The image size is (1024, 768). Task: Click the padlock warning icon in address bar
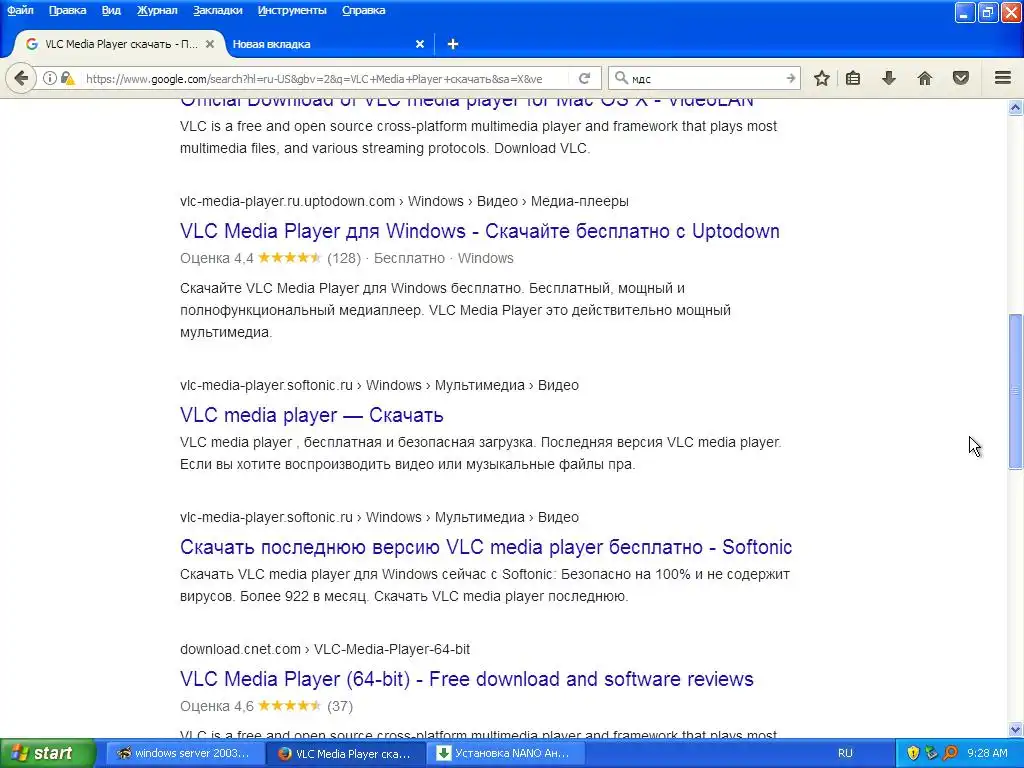click(67, 78)
